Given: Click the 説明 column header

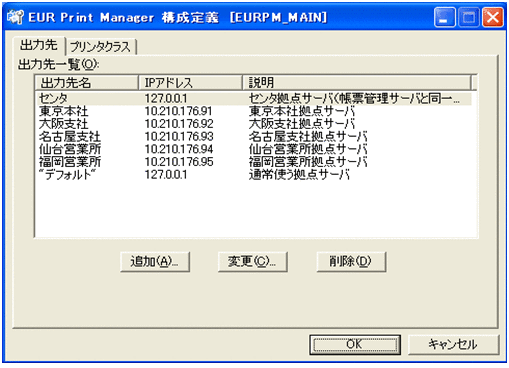Looking at the screenshot, I should (x=357, y=83).
